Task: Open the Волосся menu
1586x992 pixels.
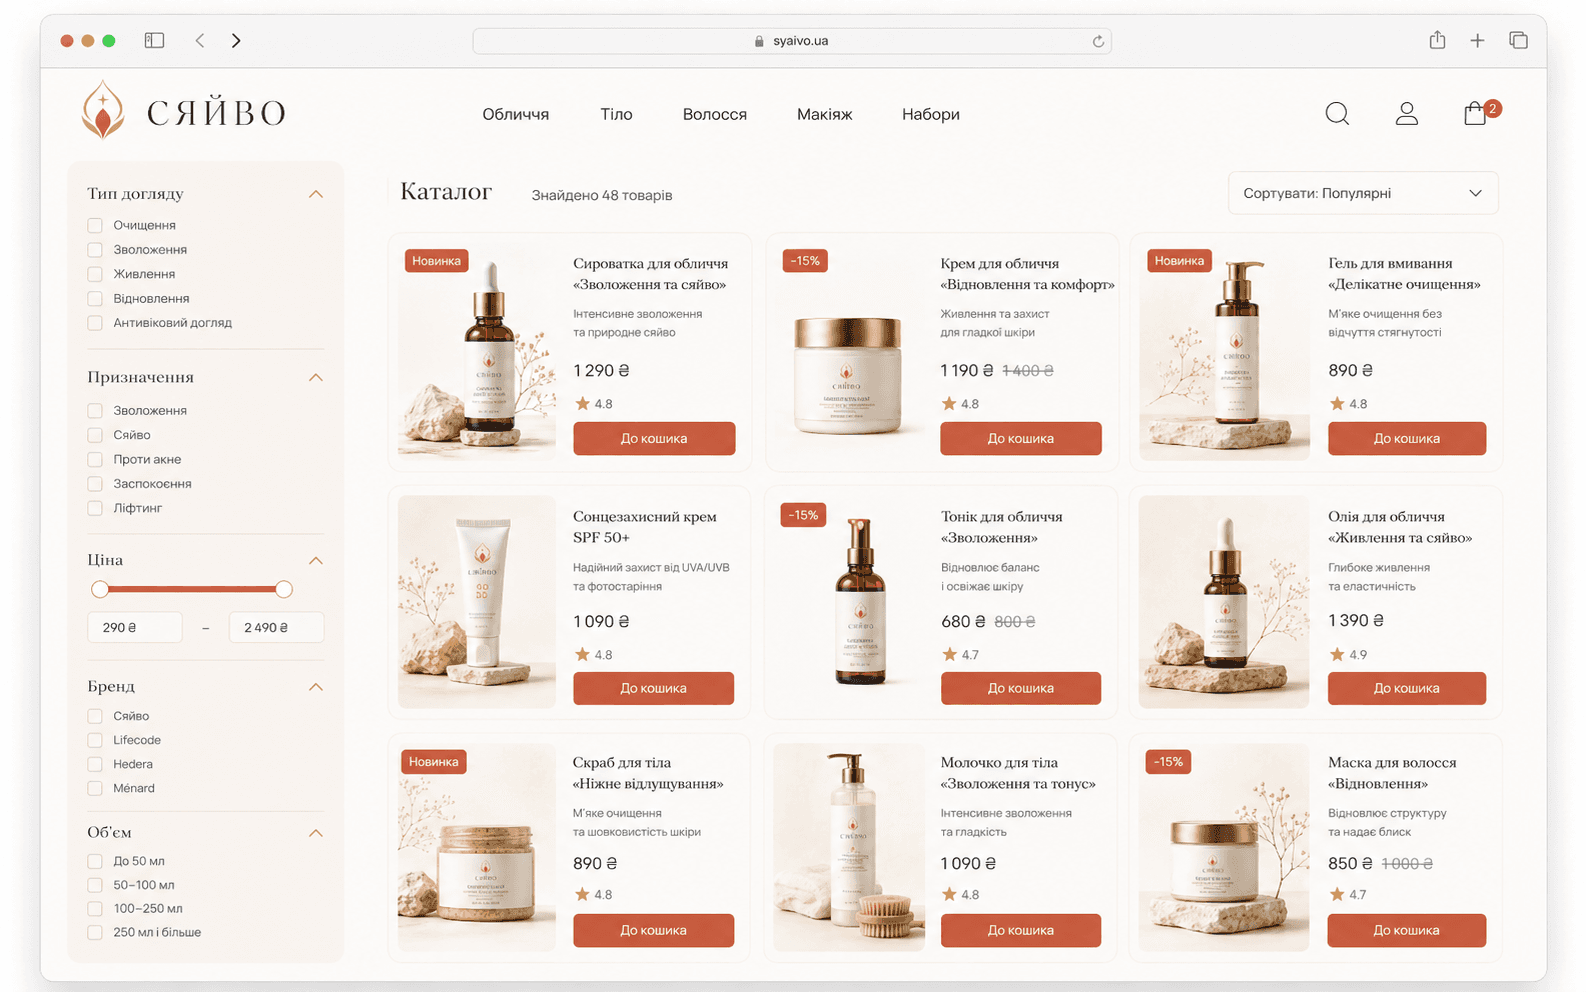Action: 715,114
